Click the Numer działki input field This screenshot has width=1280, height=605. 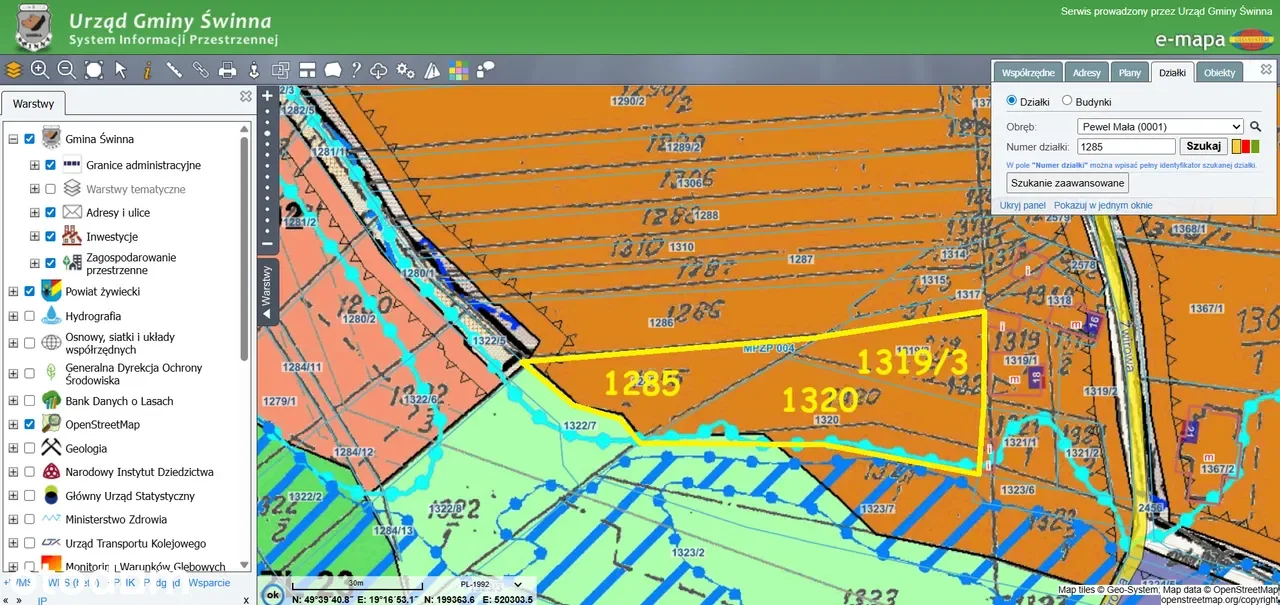coord(1126,147)
